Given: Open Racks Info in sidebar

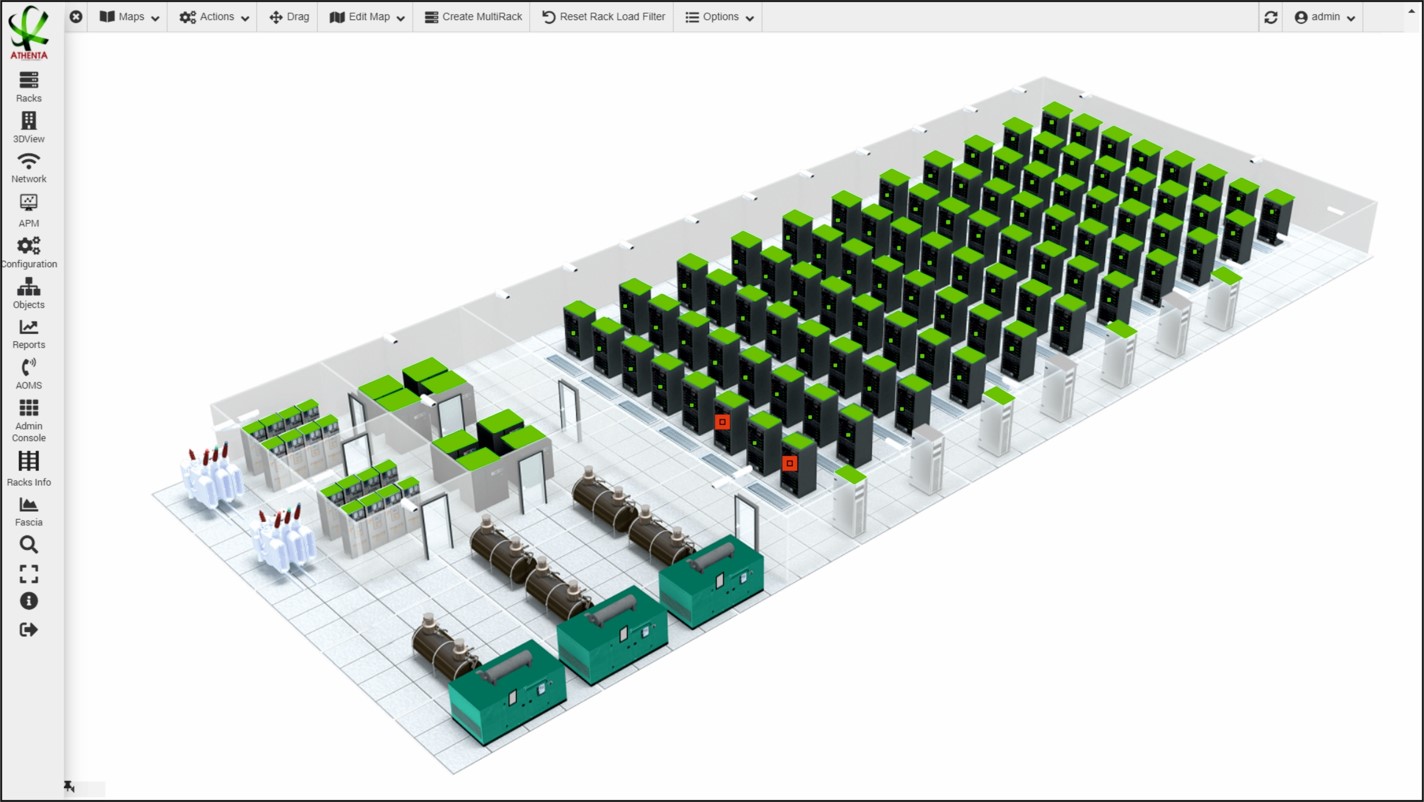Looking at the screenshot, I should (29, 467).
